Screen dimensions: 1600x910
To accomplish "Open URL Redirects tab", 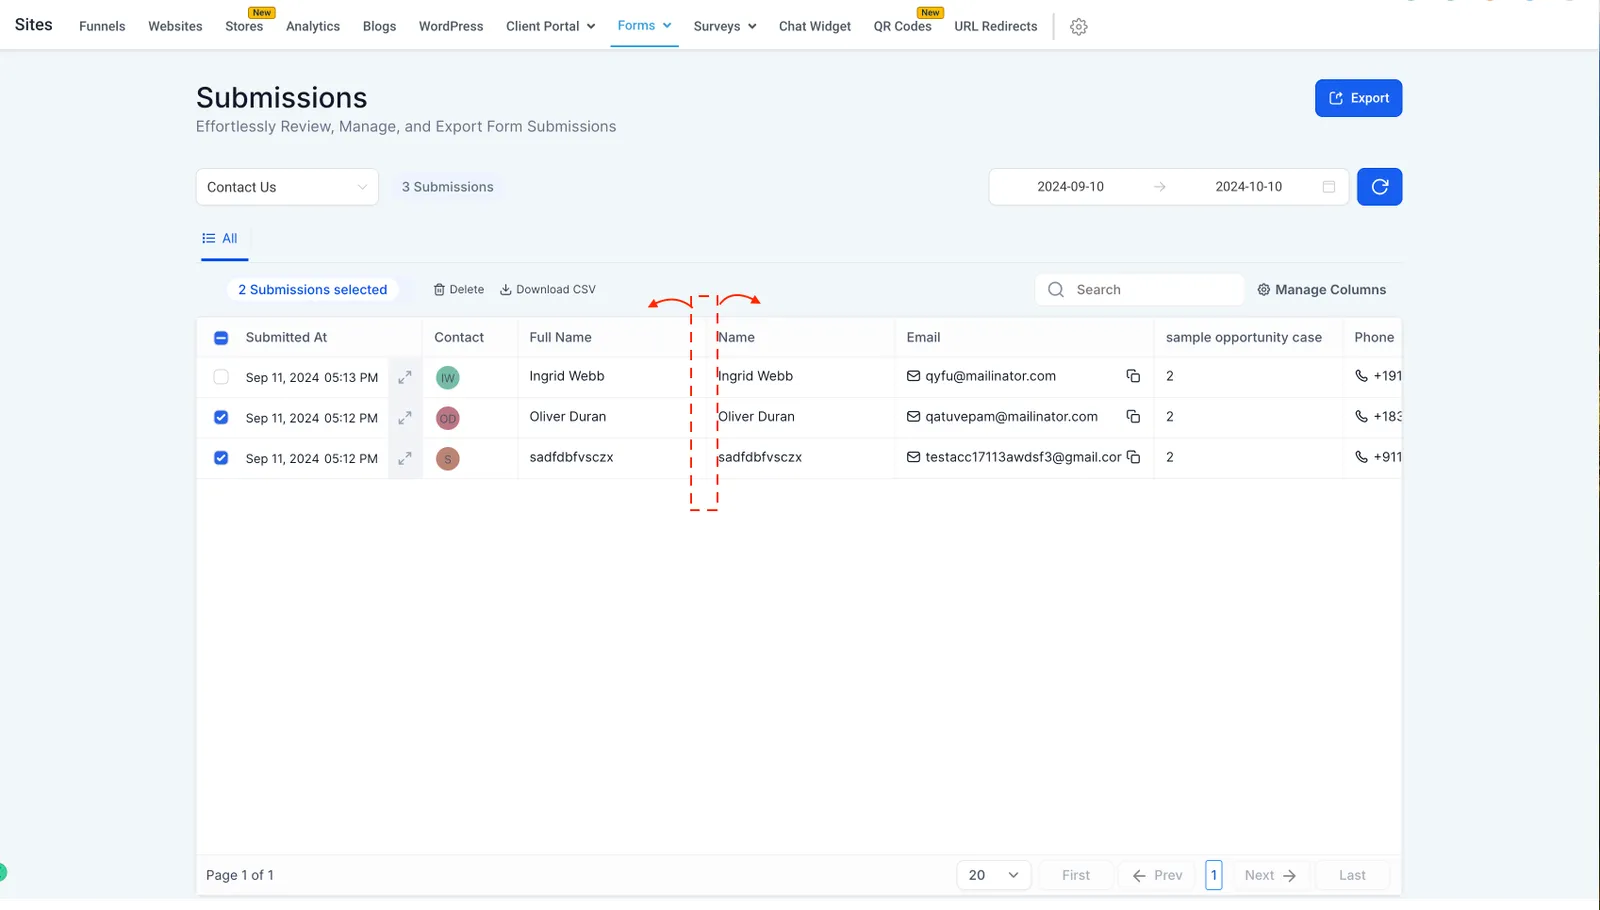I will (996, 26).
